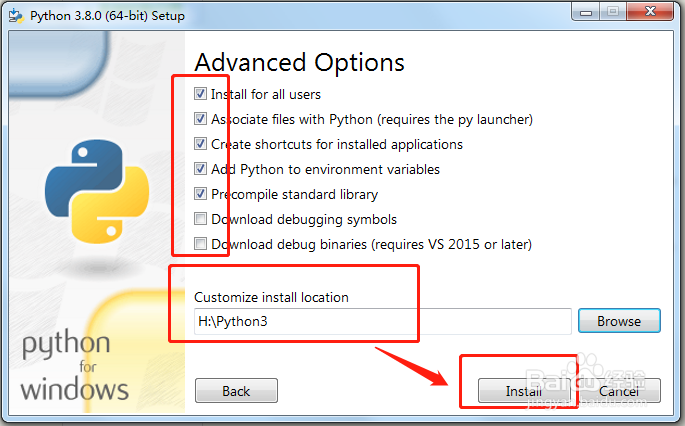Click the install location path field
685x426 pixels.
pos(382,321)
